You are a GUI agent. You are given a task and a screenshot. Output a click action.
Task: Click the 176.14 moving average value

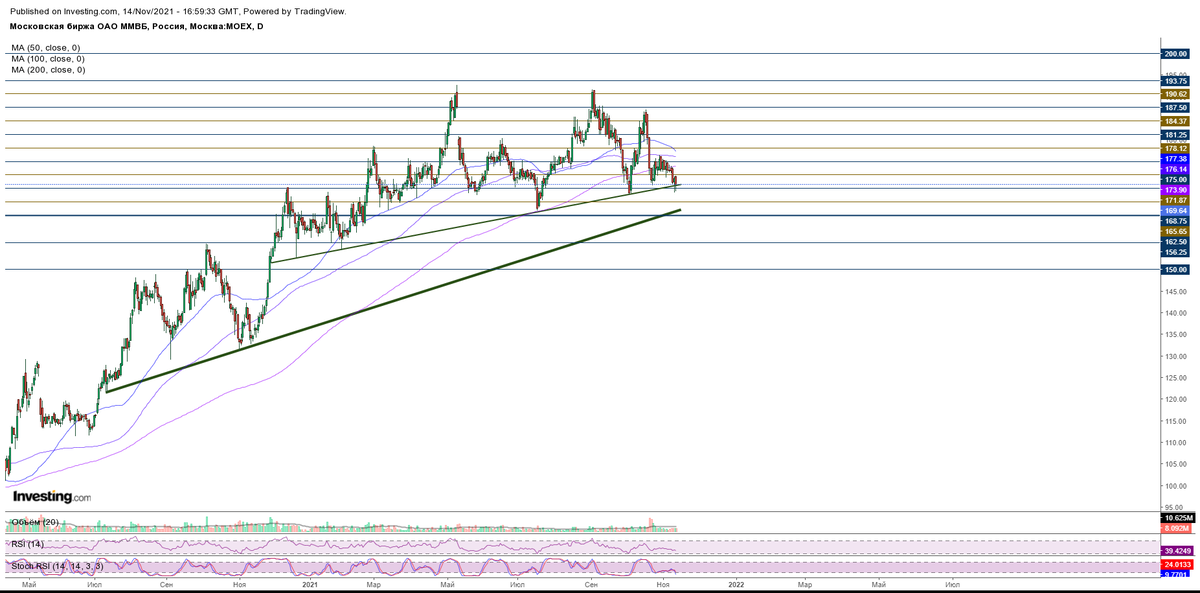[1174, 169]
